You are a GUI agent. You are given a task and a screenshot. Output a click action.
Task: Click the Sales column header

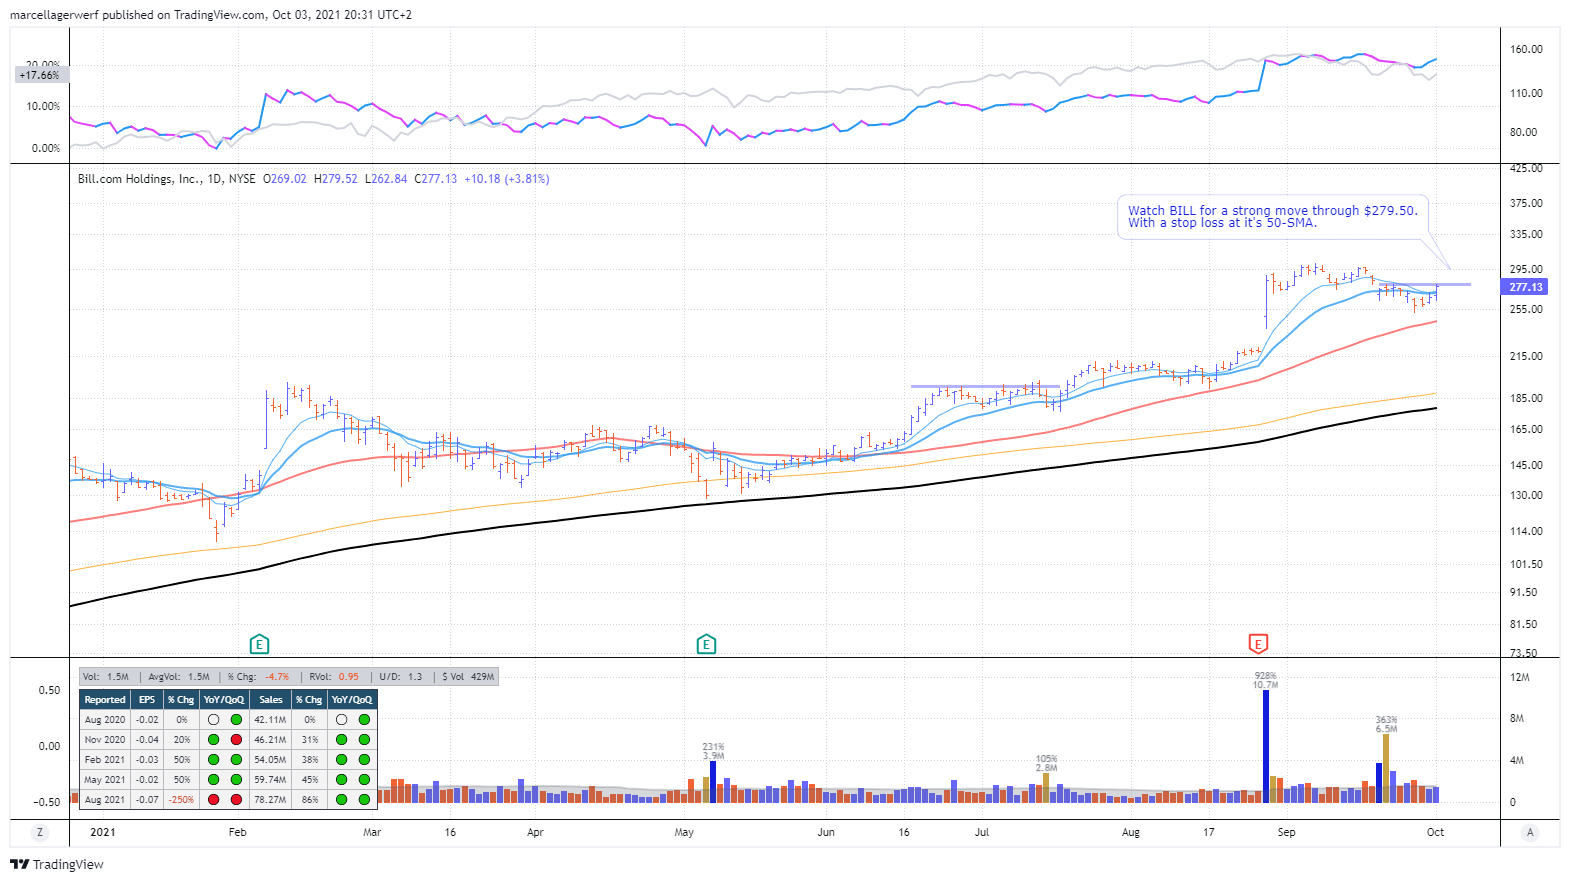(271, 700)
